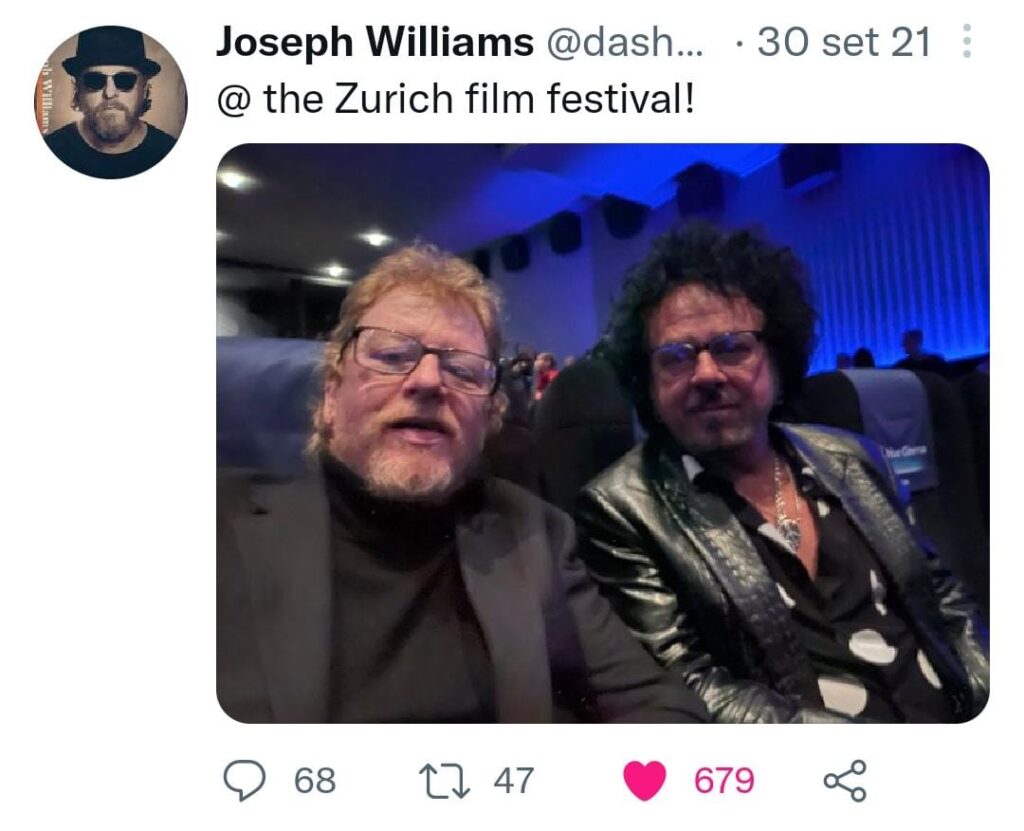
Task: Click the 30 set 21 timestamp
Action: pos(844,42)
